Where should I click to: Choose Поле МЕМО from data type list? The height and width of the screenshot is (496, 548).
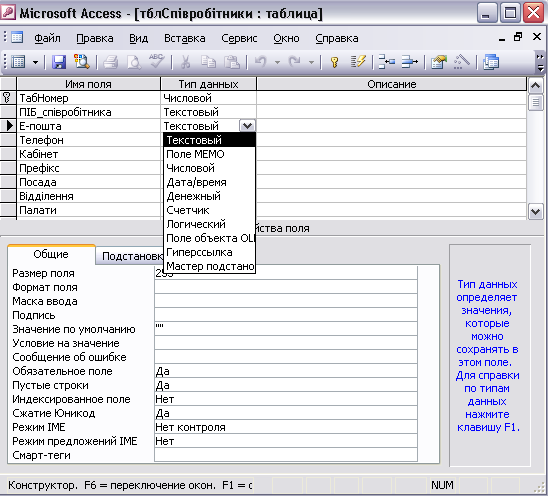tap(209, 154)
